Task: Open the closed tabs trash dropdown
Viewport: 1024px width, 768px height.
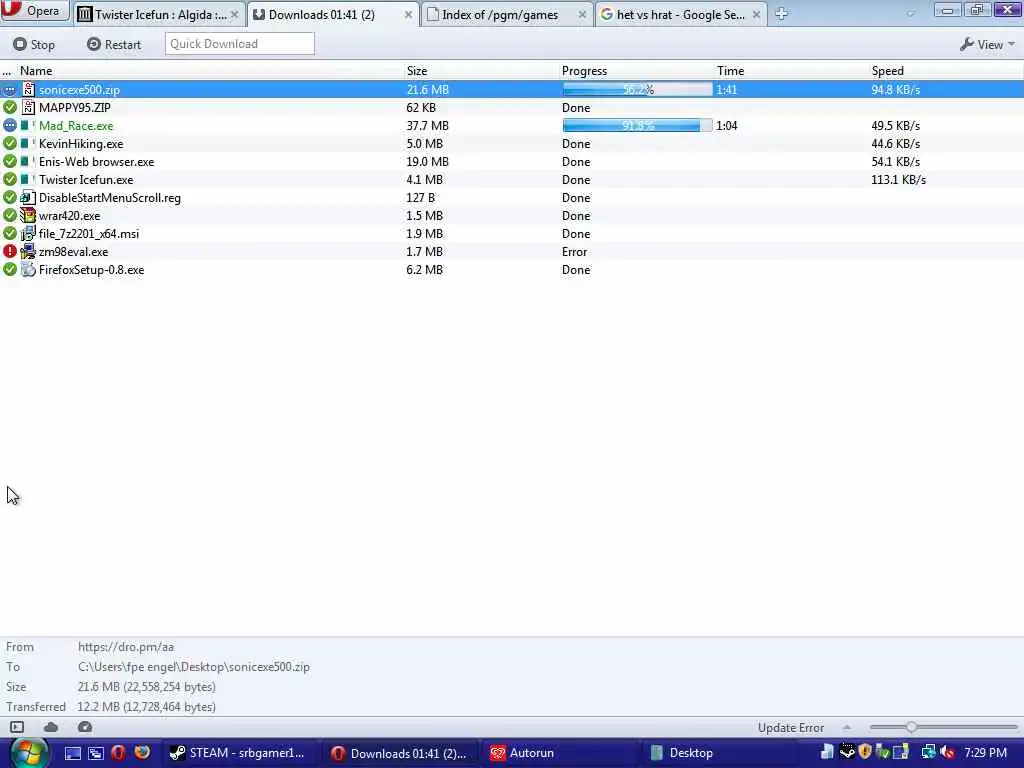Action: pyautogui.click(x=910, y=13)
